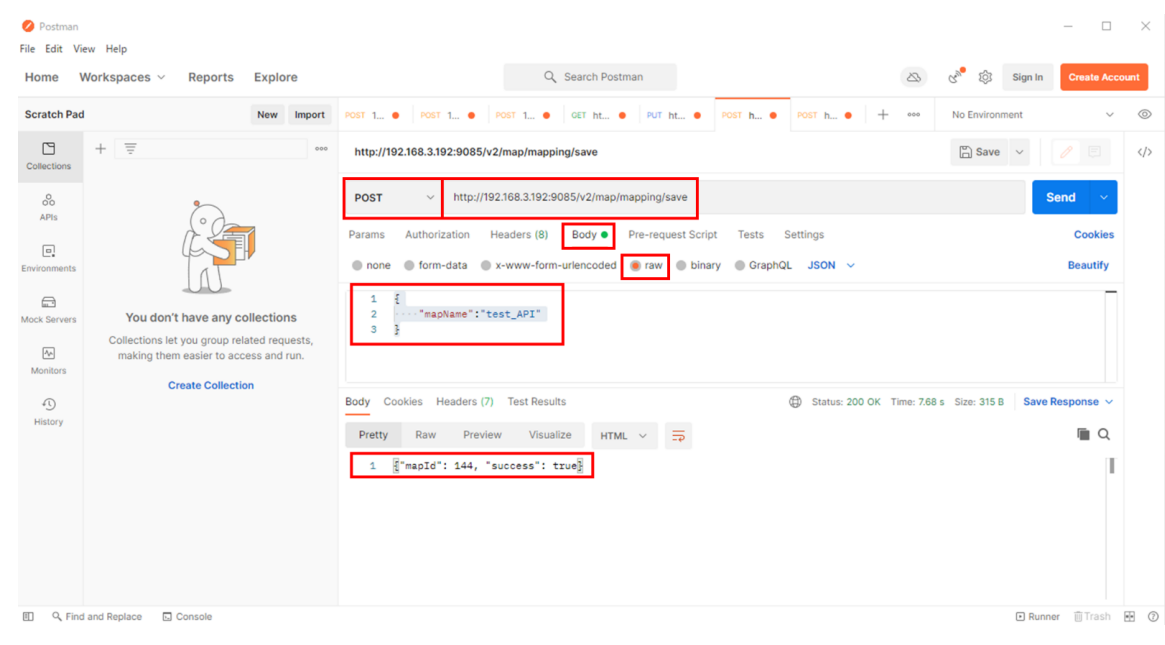
Task: Click the Search Postman field
Action: point(590,77)
